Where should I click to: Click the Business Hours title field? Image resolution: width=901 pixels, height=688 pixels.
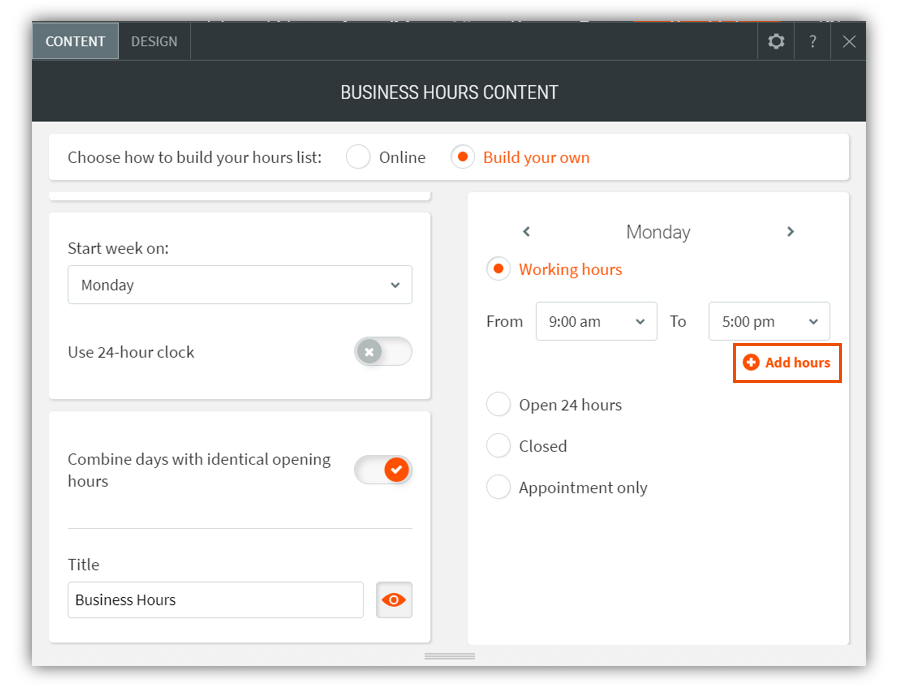click(x=216, y=600)
